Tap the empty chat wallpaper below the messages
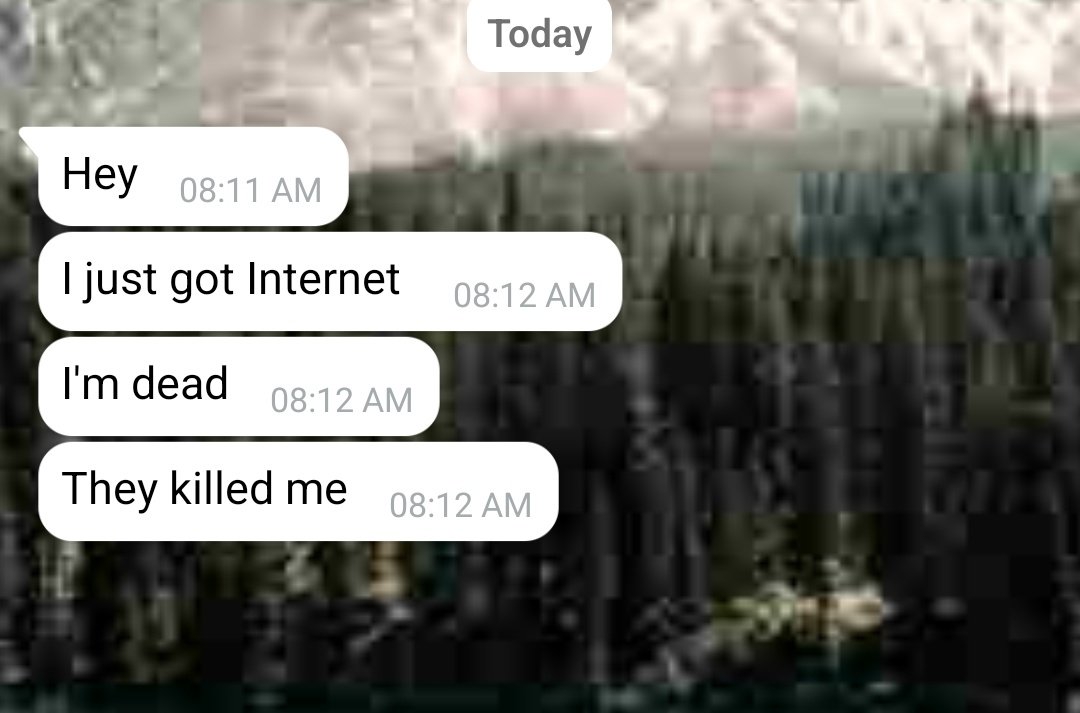Screen dimensions: 1080x713 (x=540, y=620)
